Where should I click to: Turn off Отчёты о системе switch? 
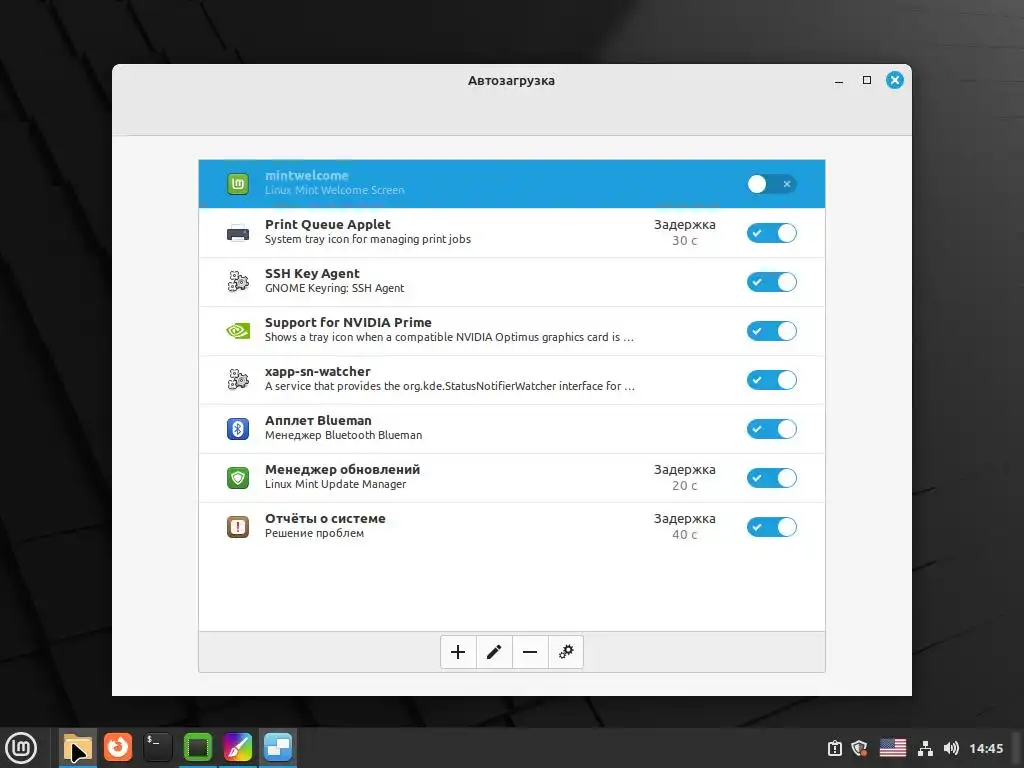click(771, 527)
